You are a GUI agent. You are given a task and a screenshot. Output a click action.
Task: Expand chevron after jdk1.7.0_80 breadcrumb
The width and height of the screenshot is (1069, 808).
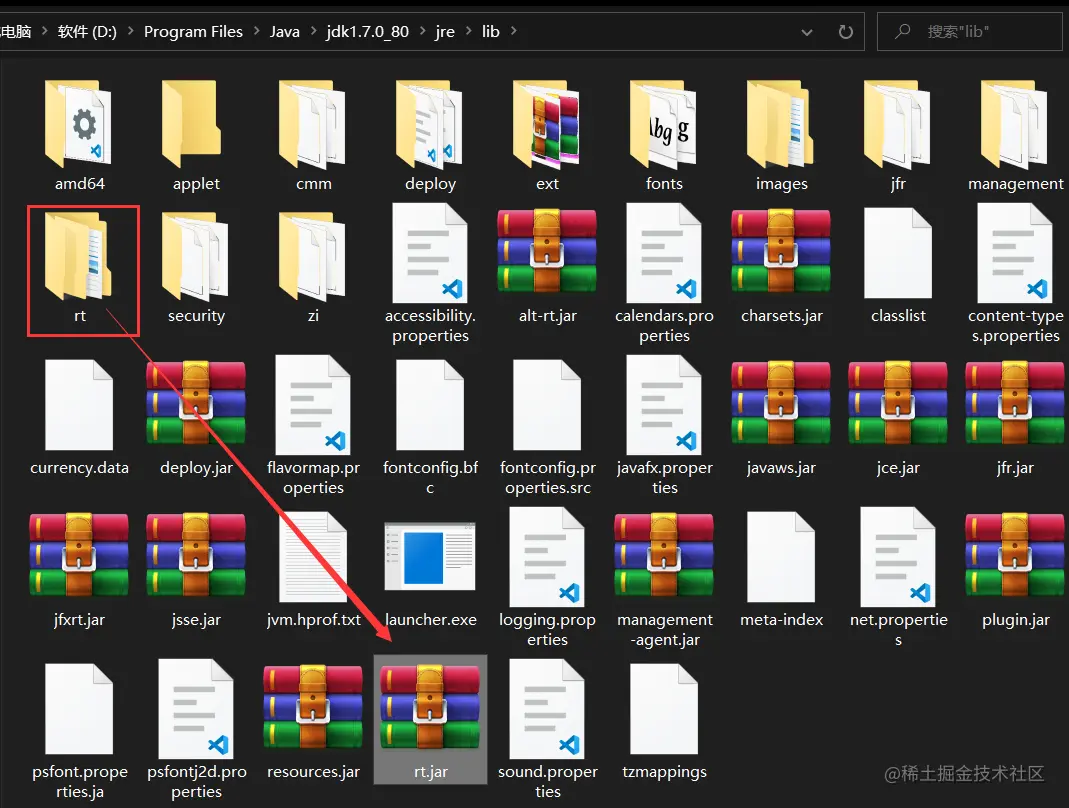tap(423, 31)
